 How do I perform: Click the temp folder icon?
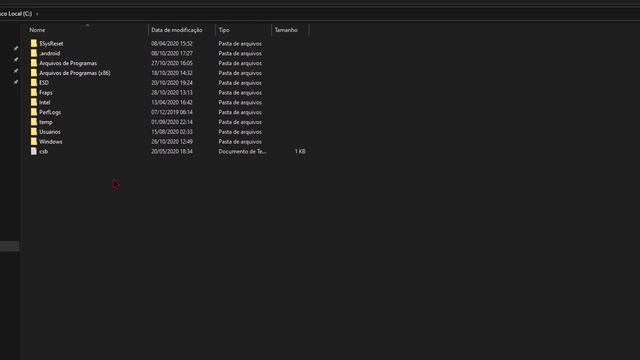click(x=34, y=122)
